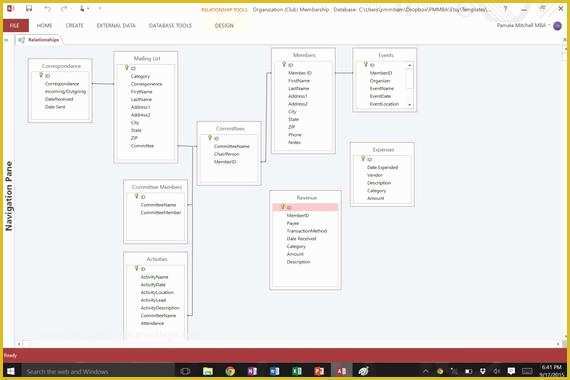Select FirstName field in Members table
This screenshot has width=570, height=380.
[x=299, y=81]
